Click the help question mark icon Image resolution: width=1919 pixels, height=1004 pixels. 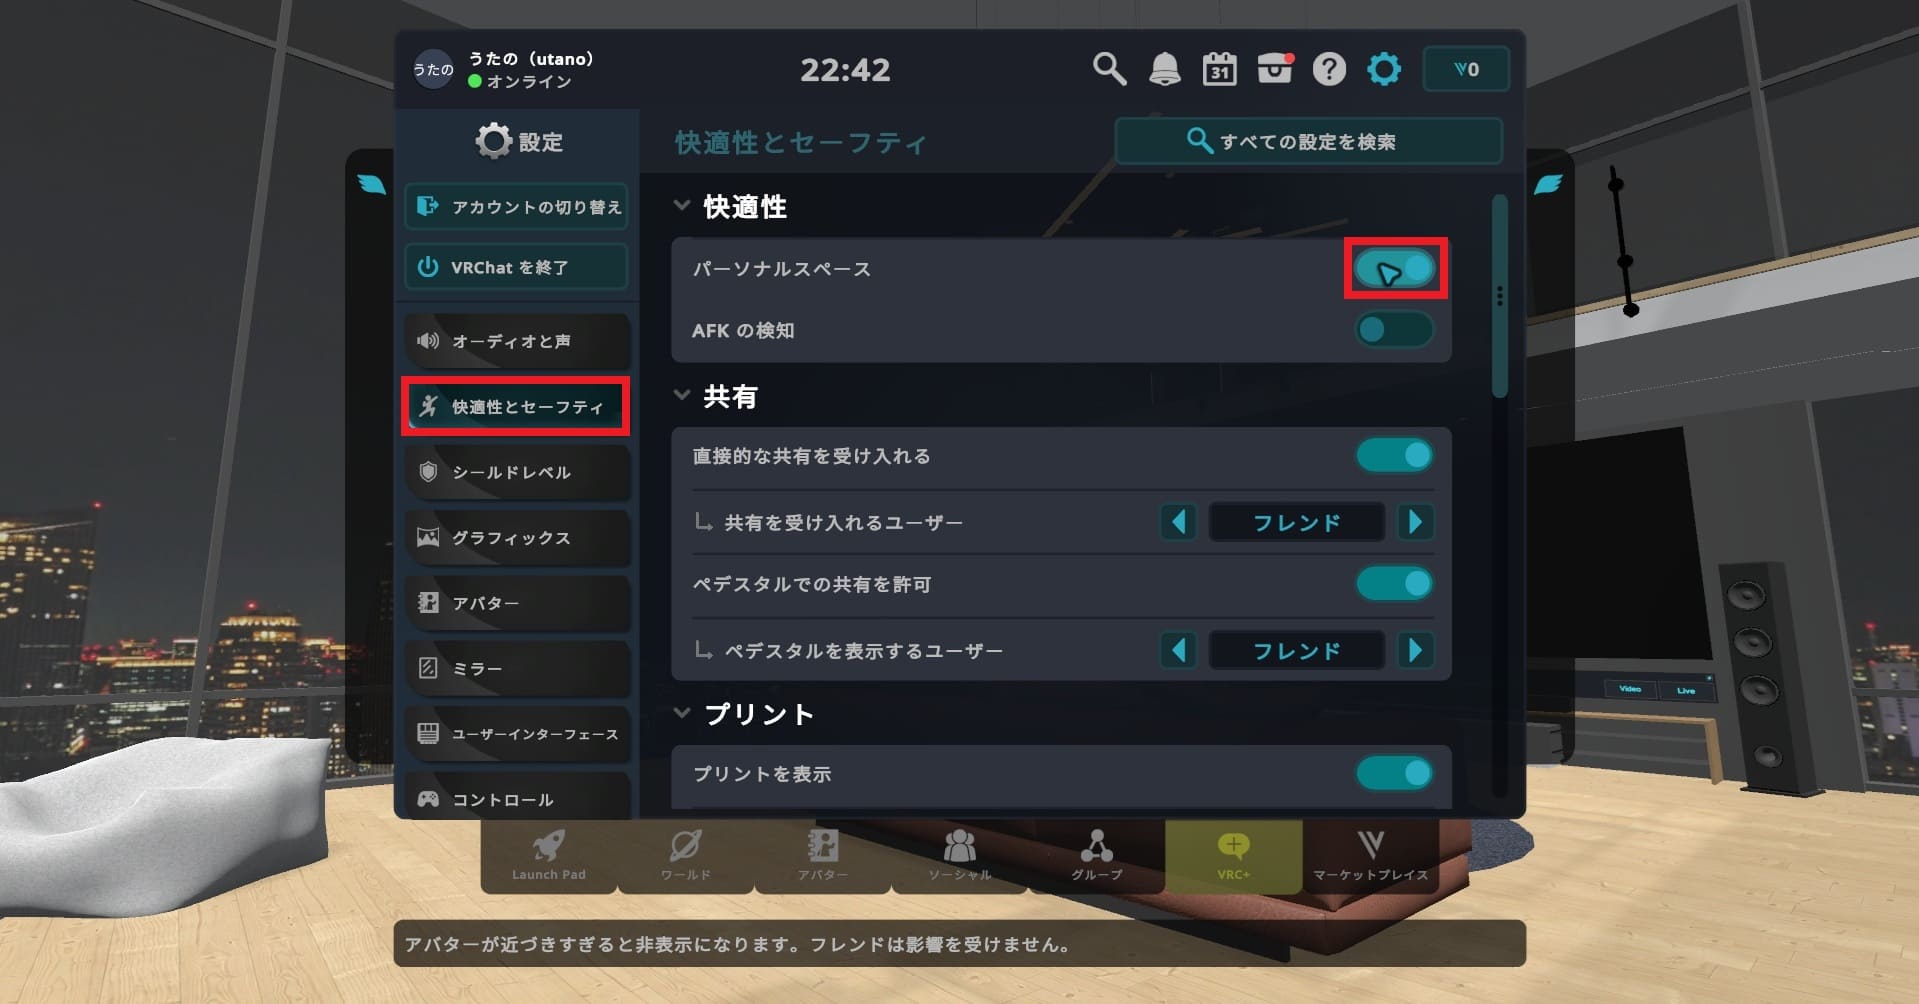[1329, 69]
